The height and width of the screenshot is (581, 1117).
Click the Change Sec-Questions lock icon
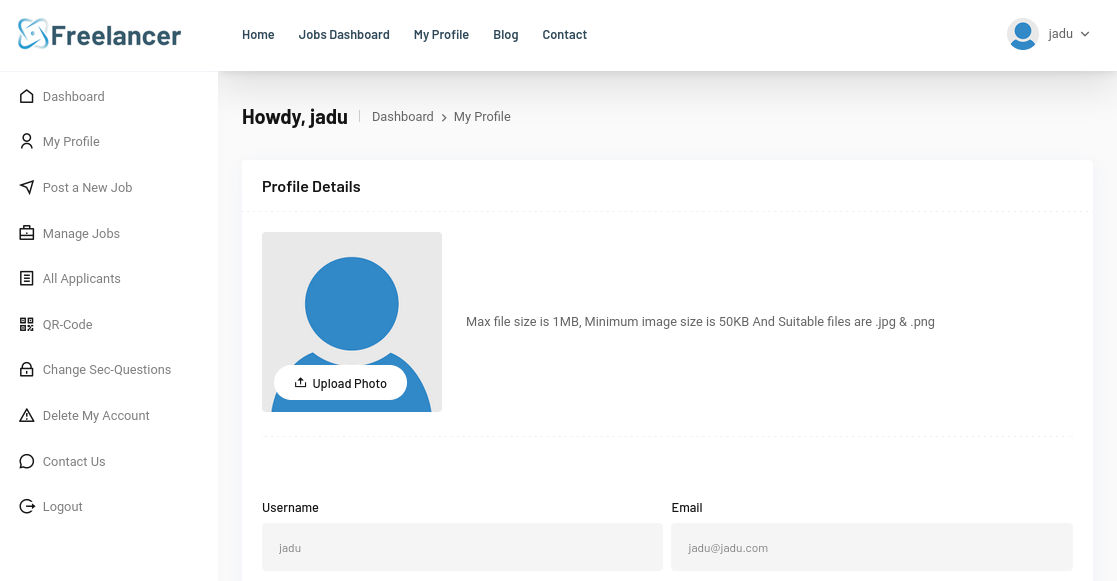pyautogui.click(x=26, y=370)
